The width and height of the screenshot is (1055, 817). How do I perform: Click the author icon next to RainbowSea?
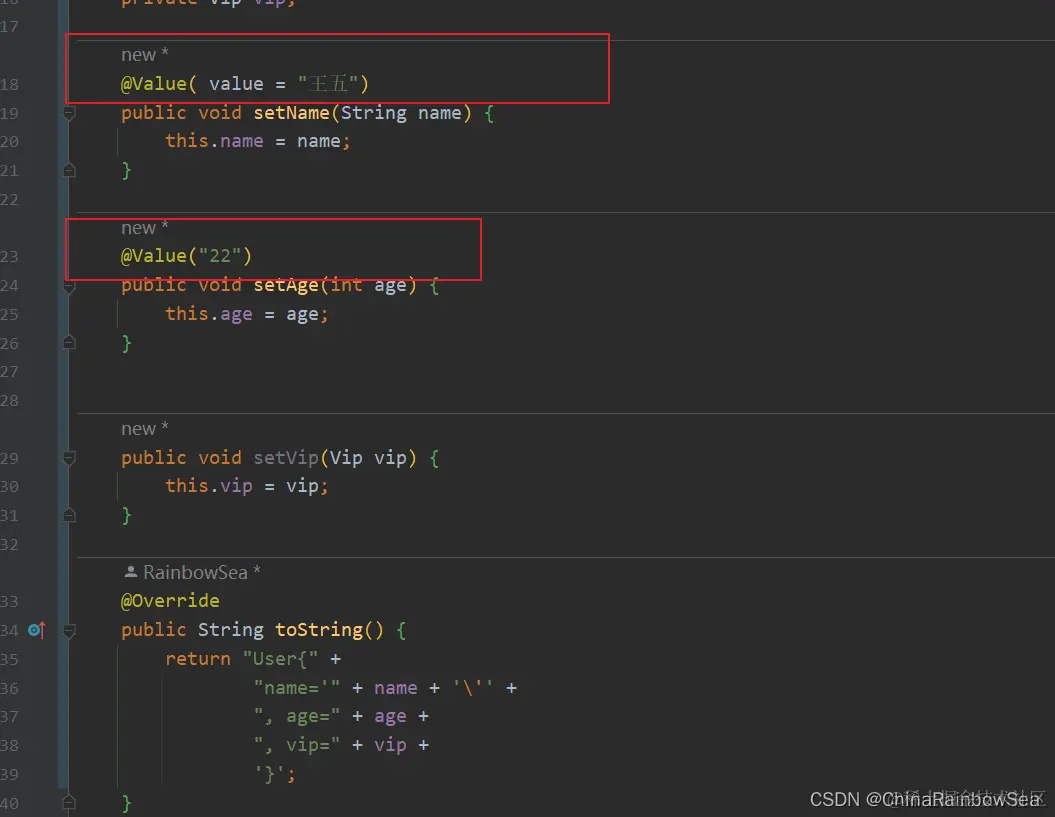tap(131, 572)
